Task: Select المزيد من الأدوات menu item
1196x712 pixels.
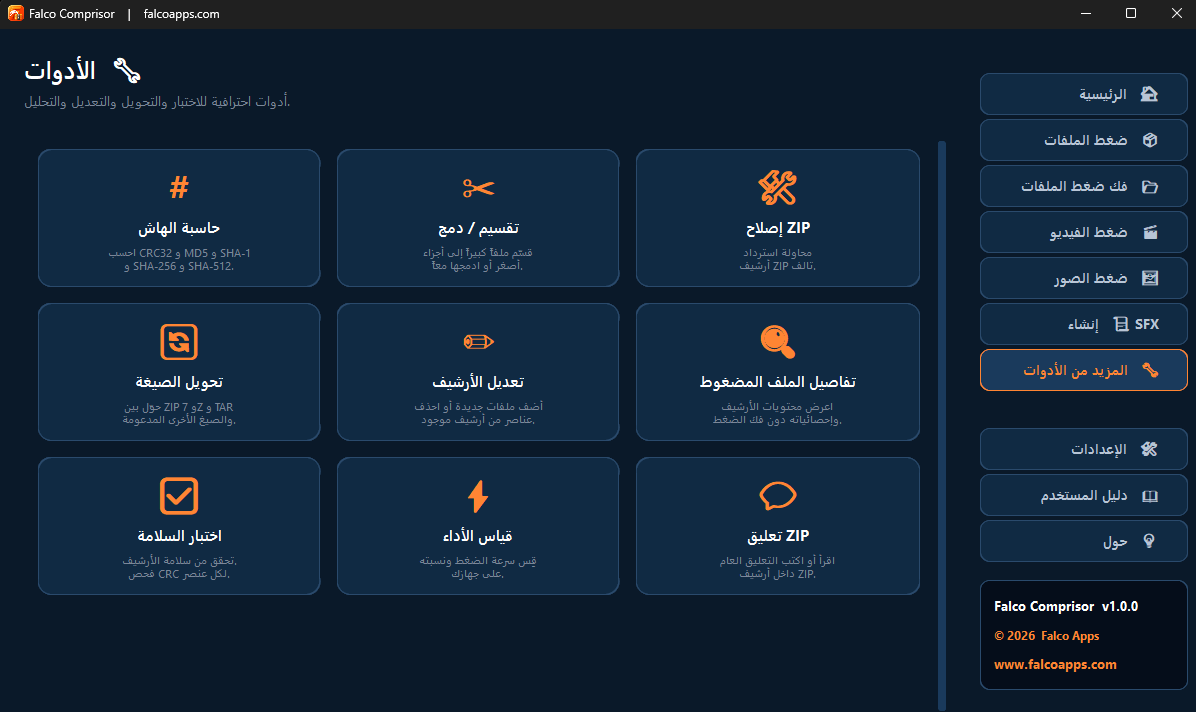Action: tap(1083, 370)
